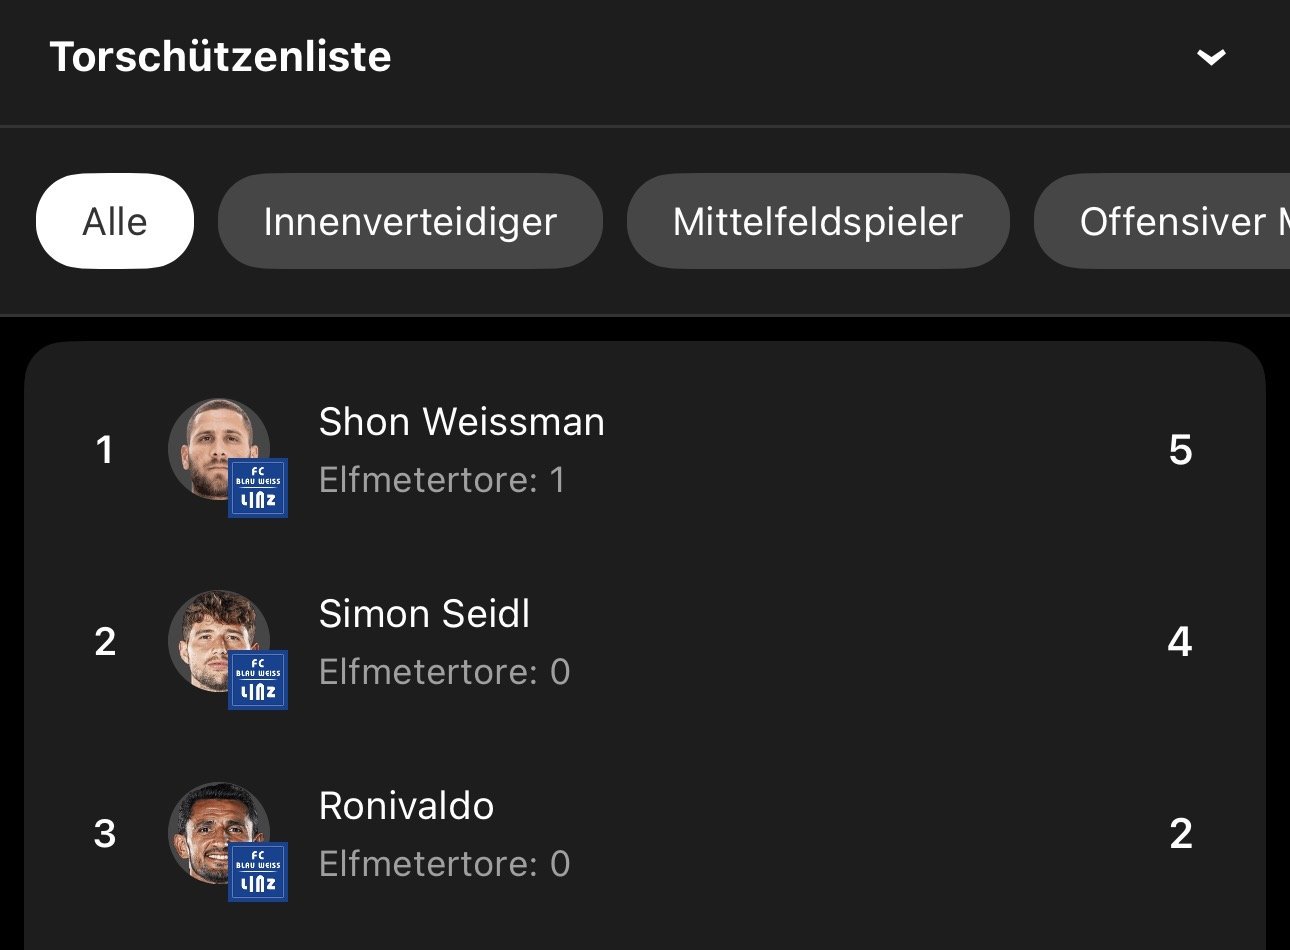Open Shon Weissman's player name link

461,422
